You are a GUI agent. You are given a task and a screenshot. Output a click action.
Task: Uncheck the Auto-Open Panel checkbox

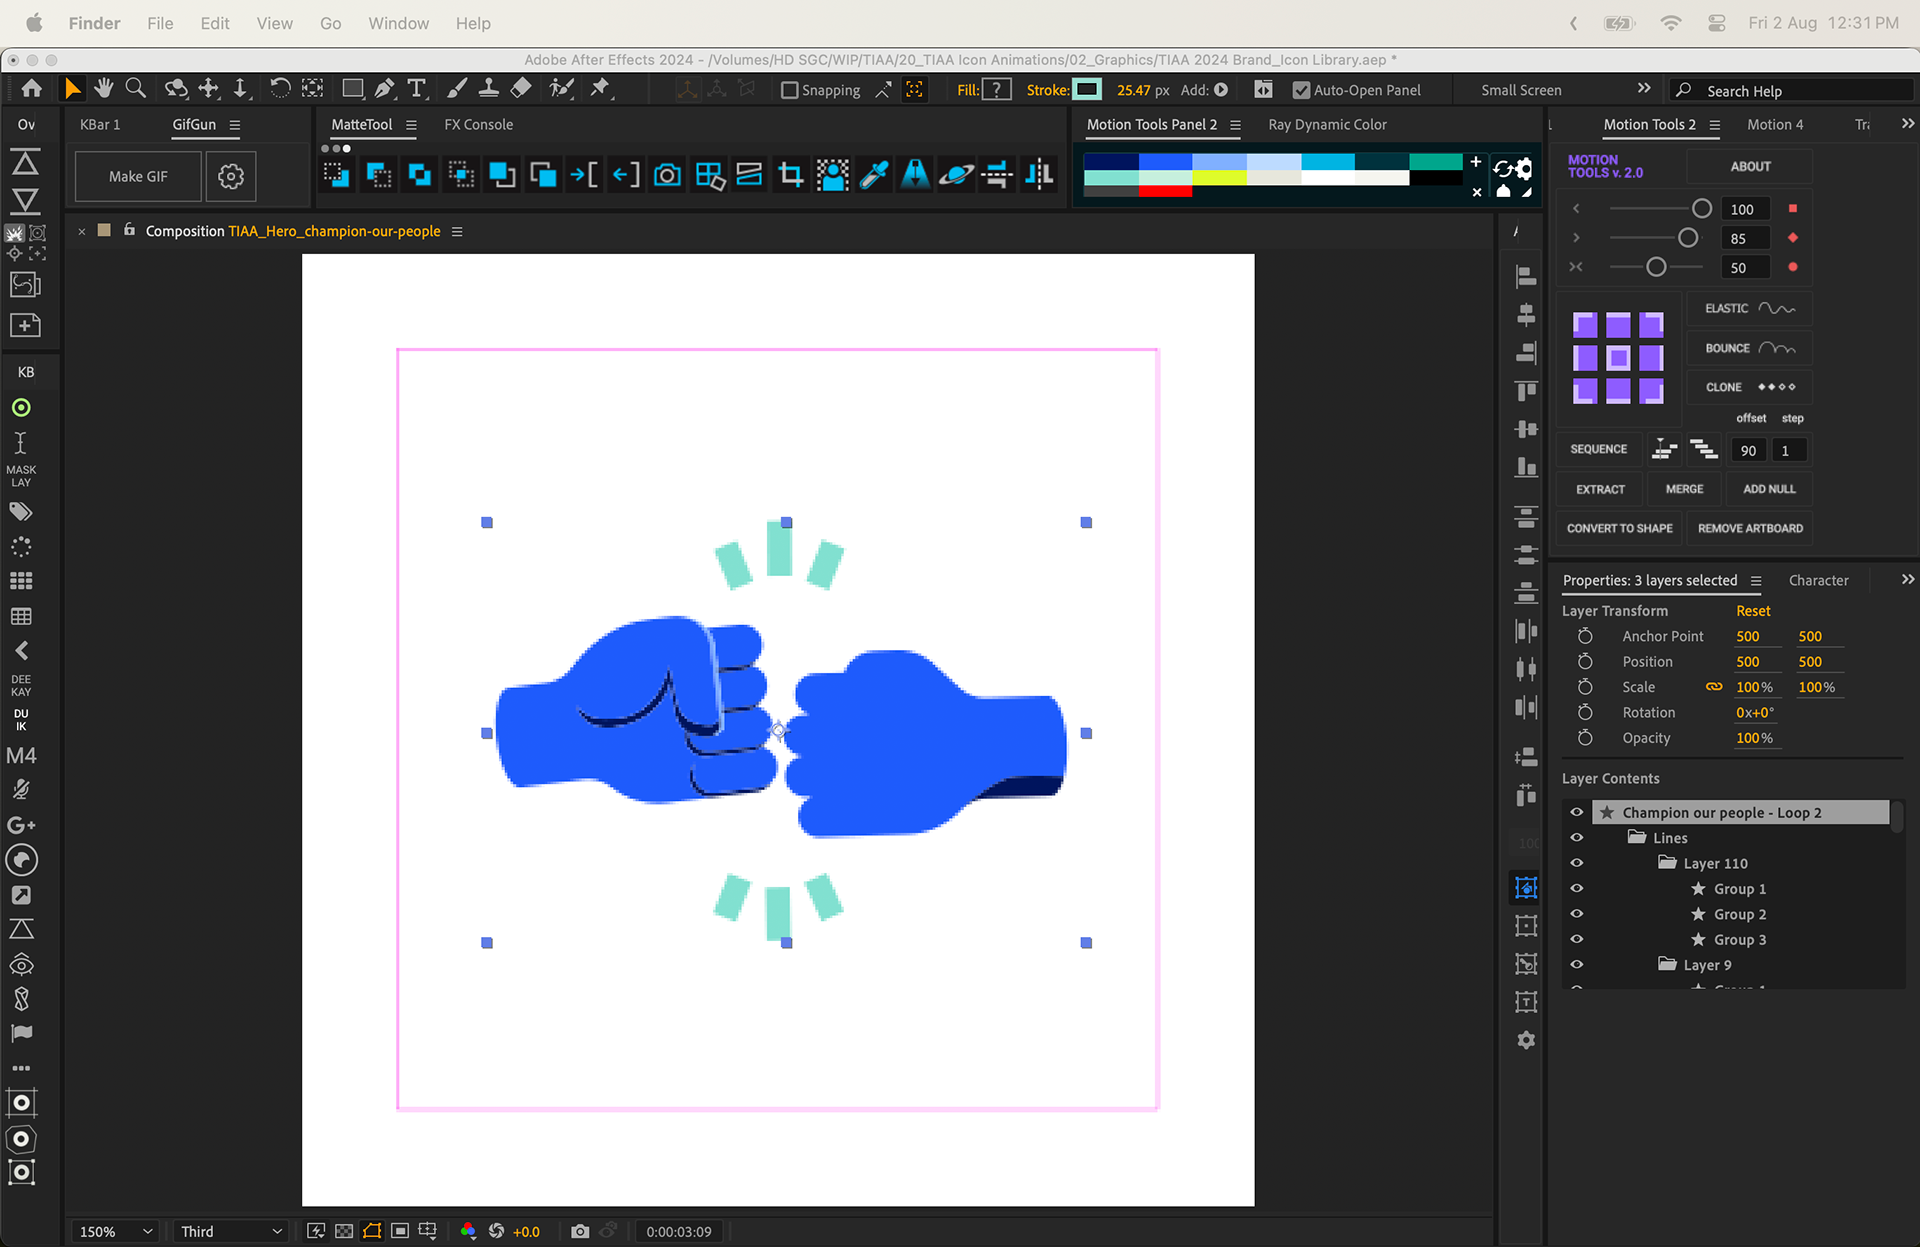click(x=1301, y=90)
